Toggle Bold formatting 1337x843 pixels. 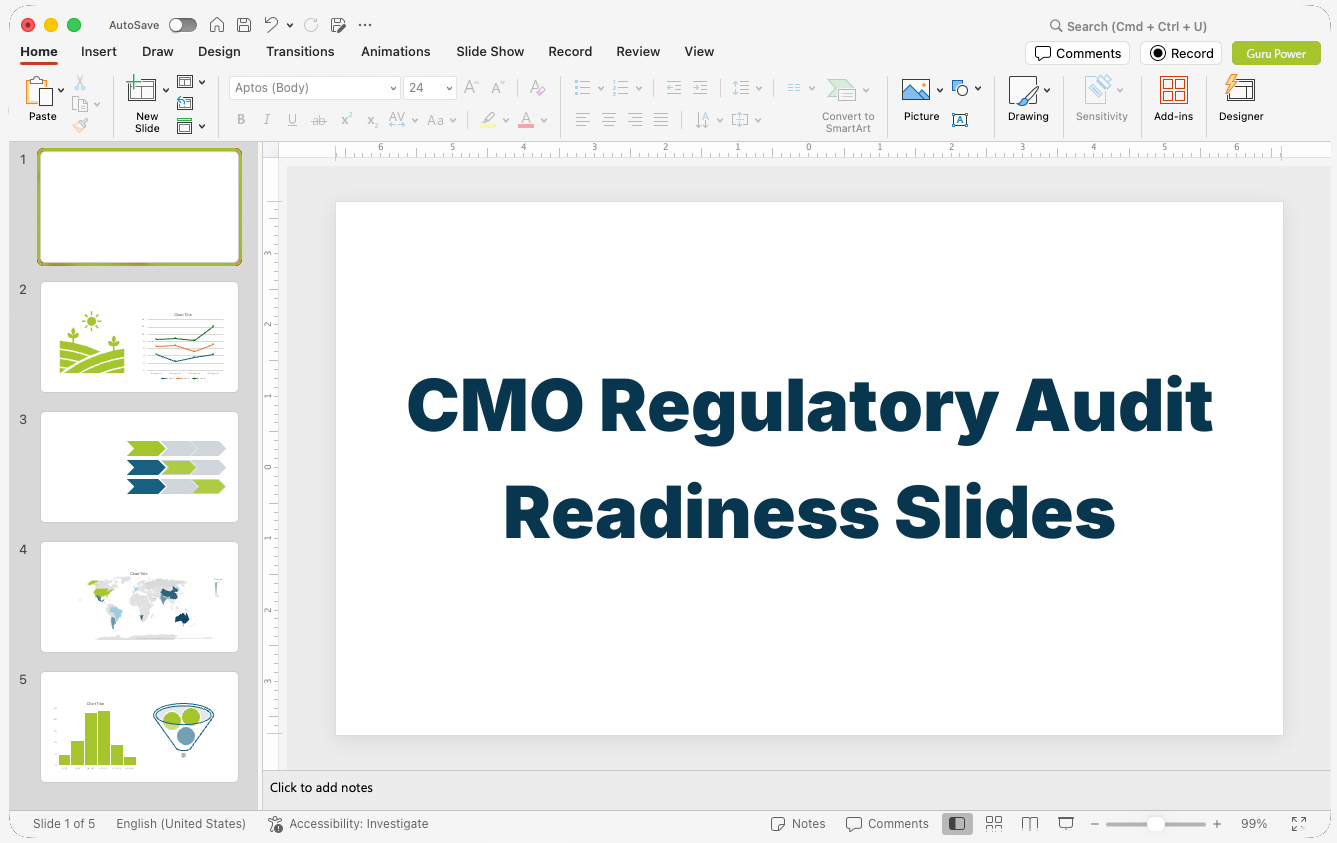(241, 120)
